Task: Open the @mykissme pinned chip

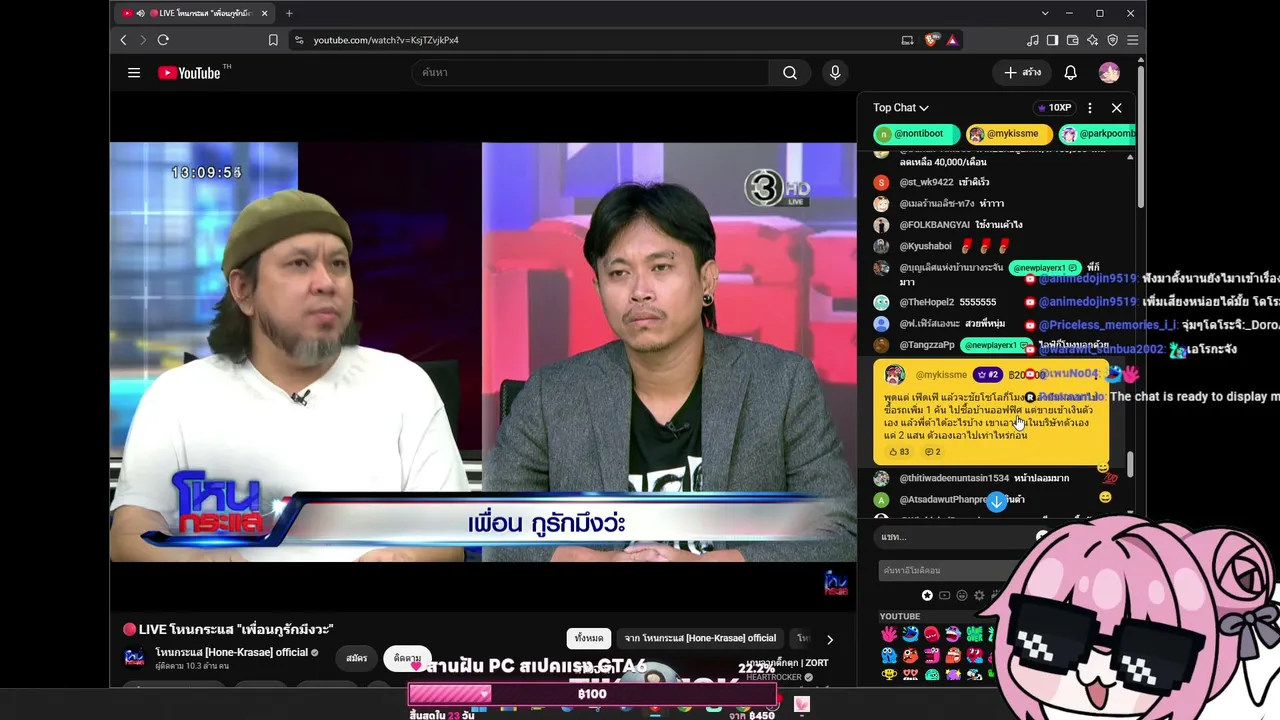Action: click(x=1009, y=134)
